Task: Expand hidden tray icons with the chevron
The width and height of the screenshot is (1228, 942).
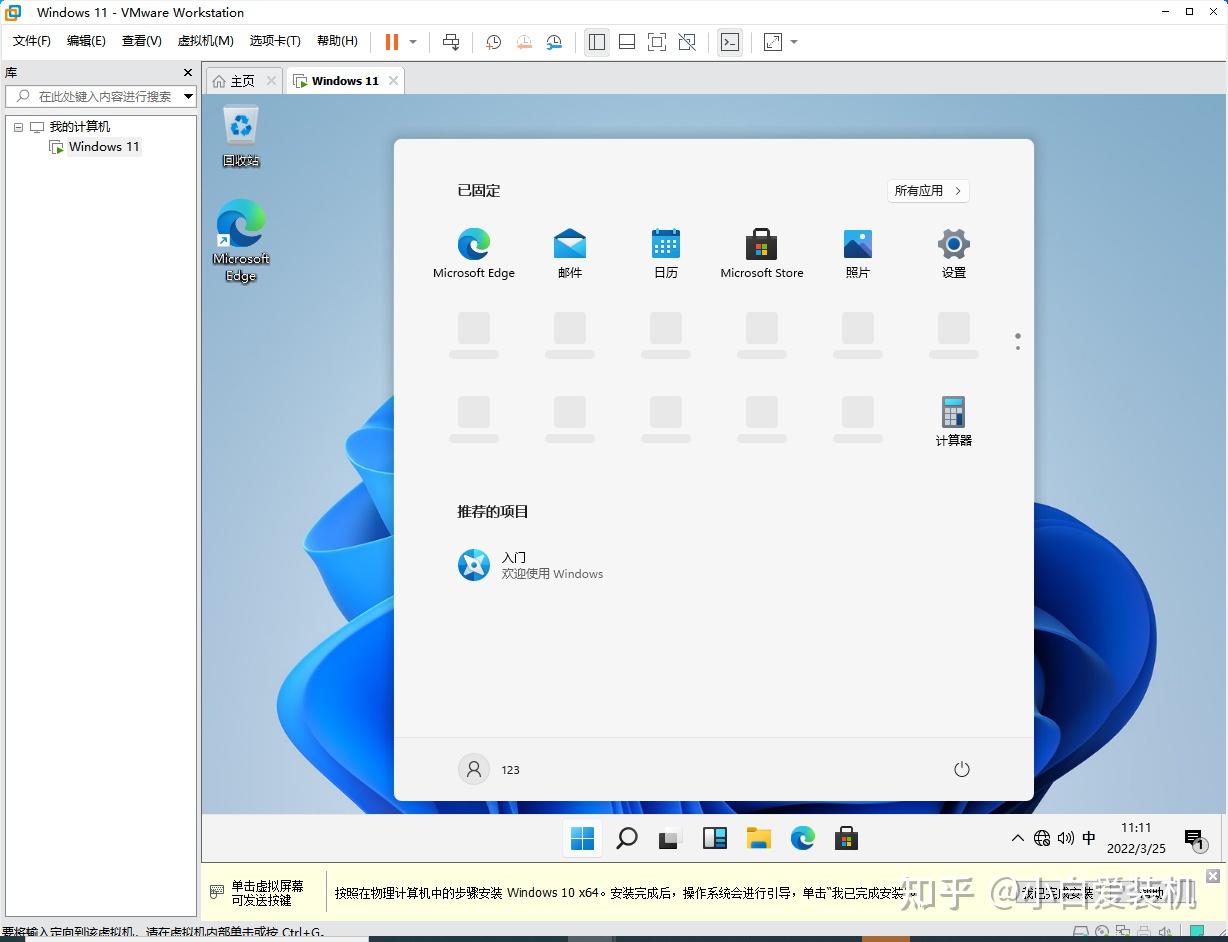Action: click(1017, 838)
